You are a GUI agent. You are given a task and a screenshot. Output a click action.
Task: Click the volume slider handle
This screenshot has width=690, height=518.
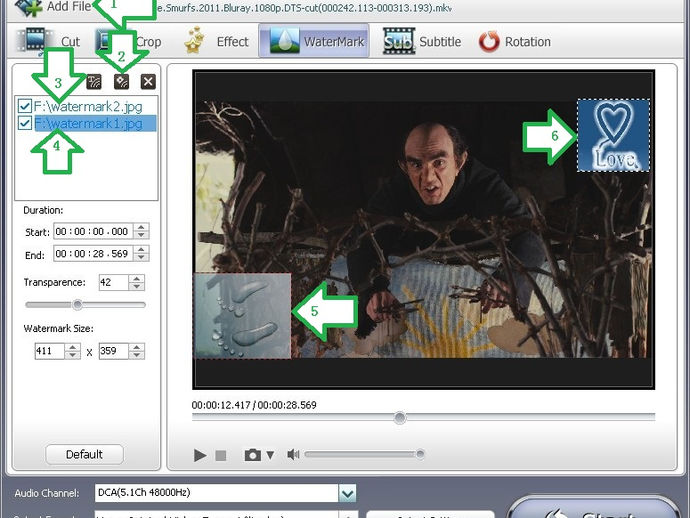click(420, 454)
